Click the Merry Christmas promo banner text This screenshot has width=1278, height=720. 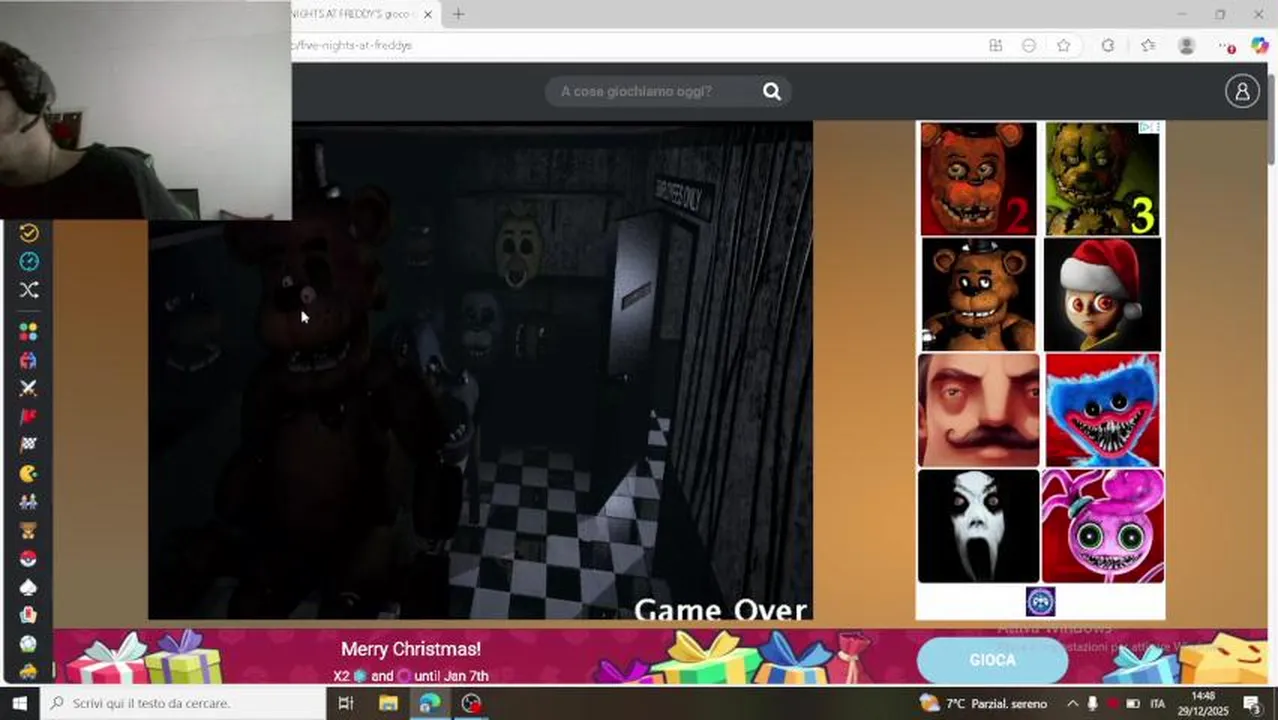tap(411, 649)
